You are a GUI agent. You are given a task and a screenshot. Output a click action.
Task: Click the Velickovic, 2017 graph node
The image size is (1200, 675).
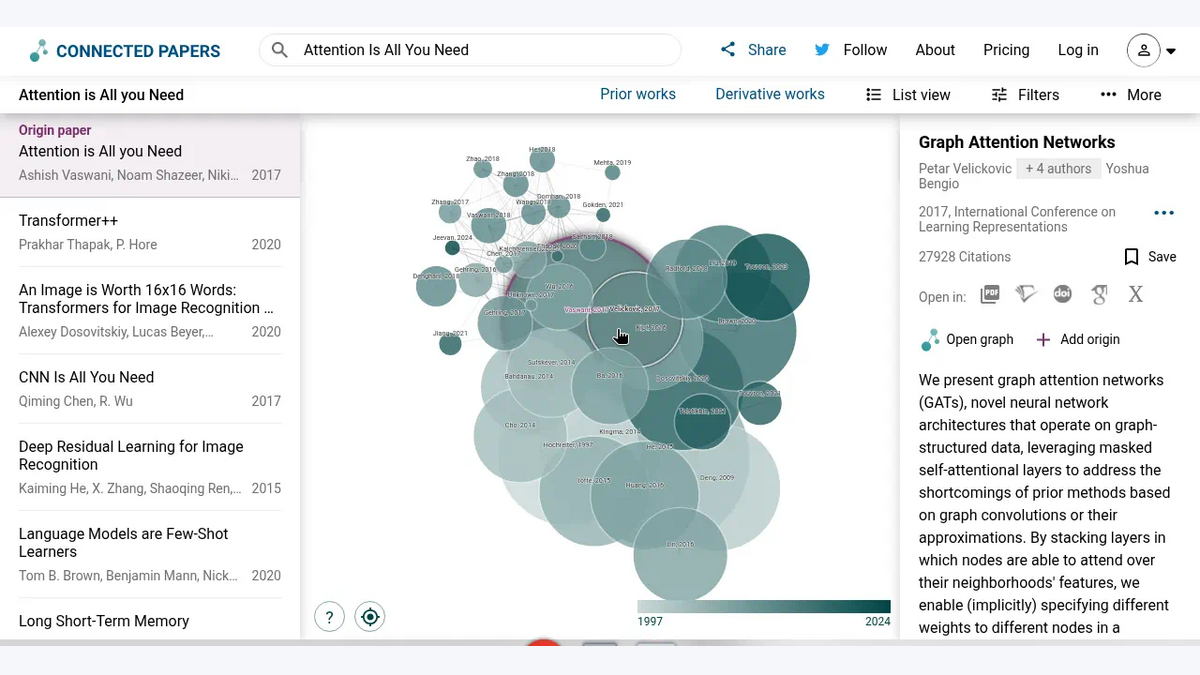[634, 320]
